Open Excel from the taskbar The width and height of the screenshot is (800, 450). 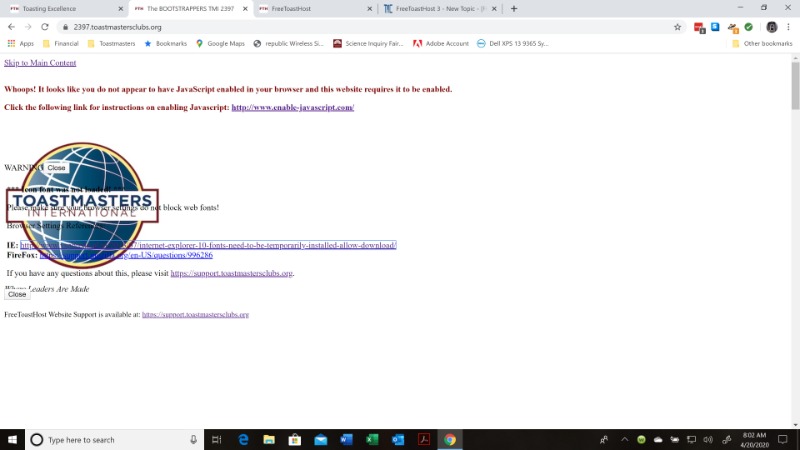point(372,440)
